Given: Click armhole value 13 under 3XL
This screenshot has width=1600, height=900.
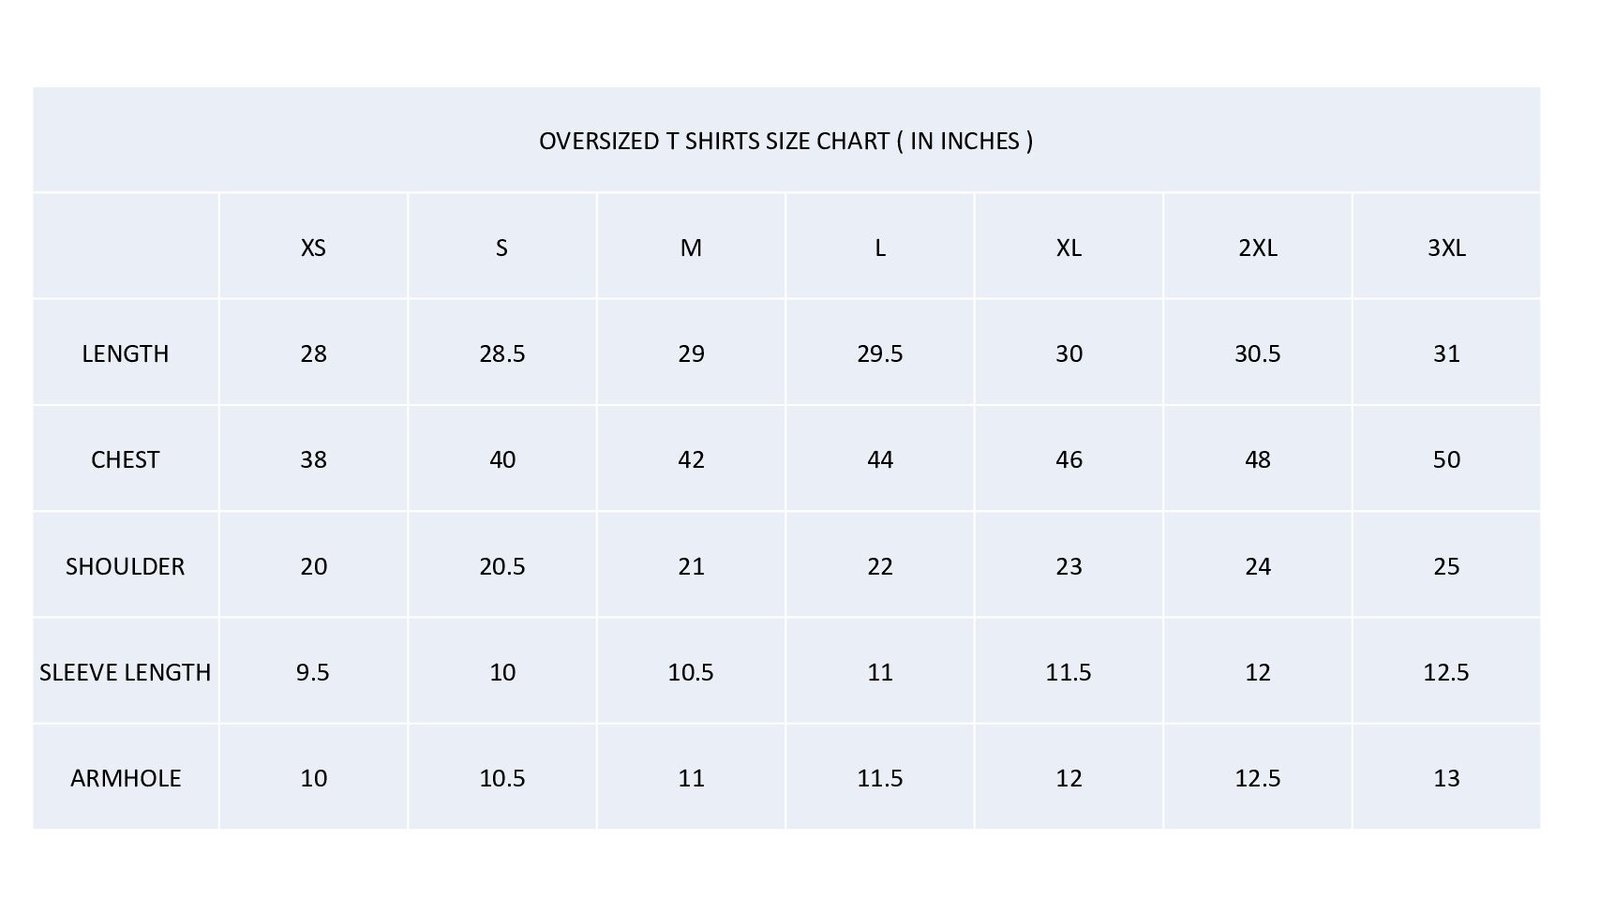Looking at the screenshot, I should pyautogui.click(x=1446, y=779).
